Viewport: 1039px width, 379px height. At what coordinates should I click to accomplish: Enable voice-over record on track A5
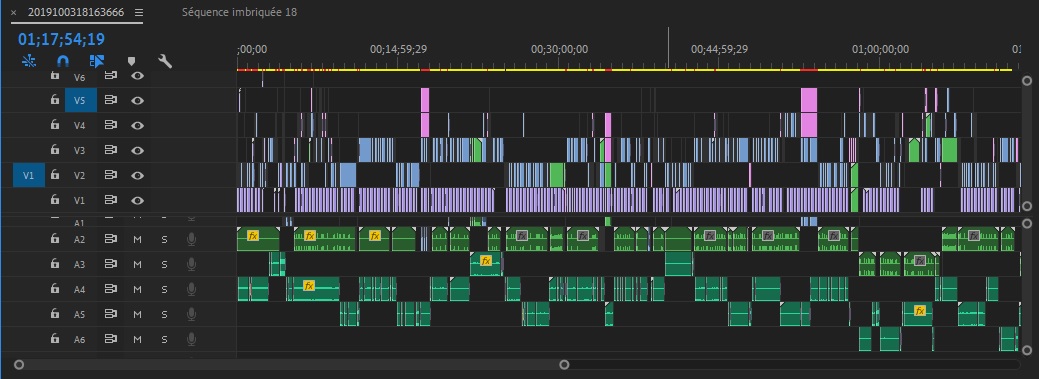tap(191, 313)
